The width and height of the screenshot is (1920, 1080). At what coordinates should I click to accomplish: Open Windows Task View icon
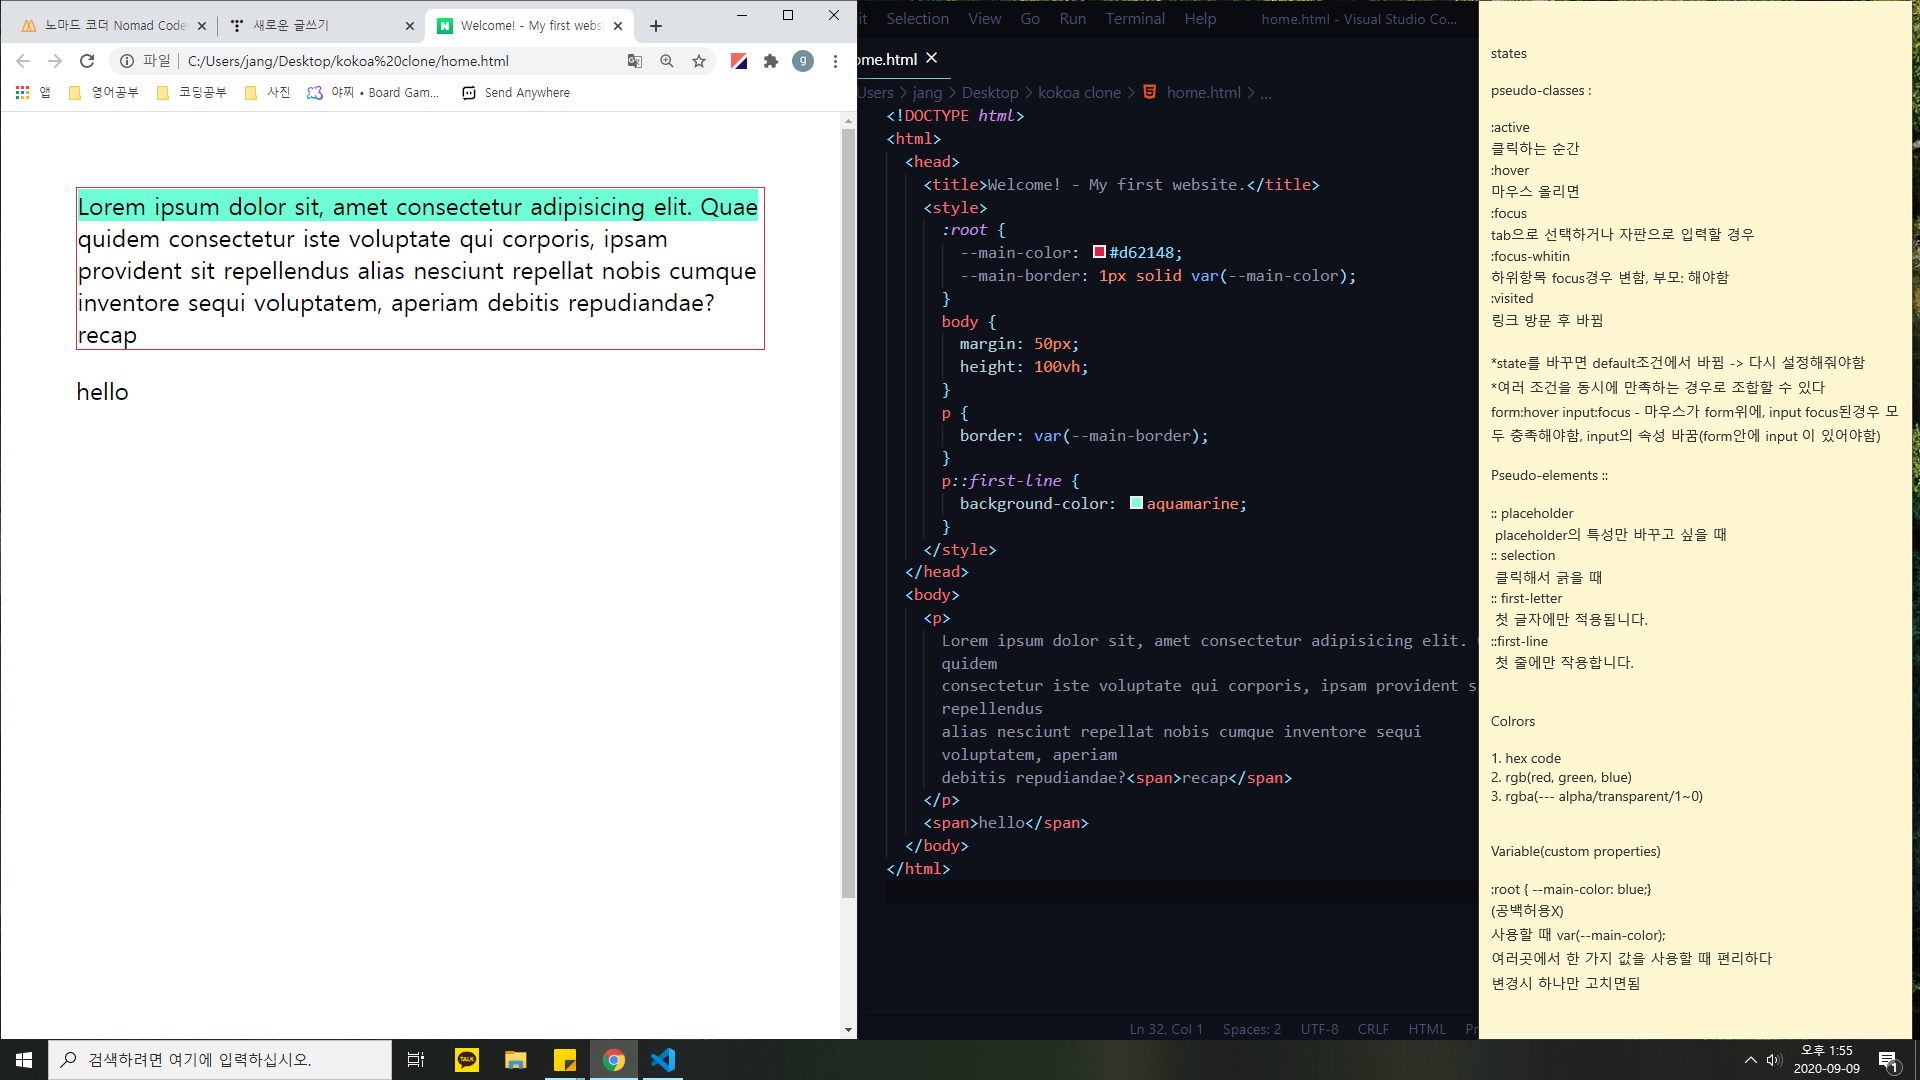point(416,1059)
